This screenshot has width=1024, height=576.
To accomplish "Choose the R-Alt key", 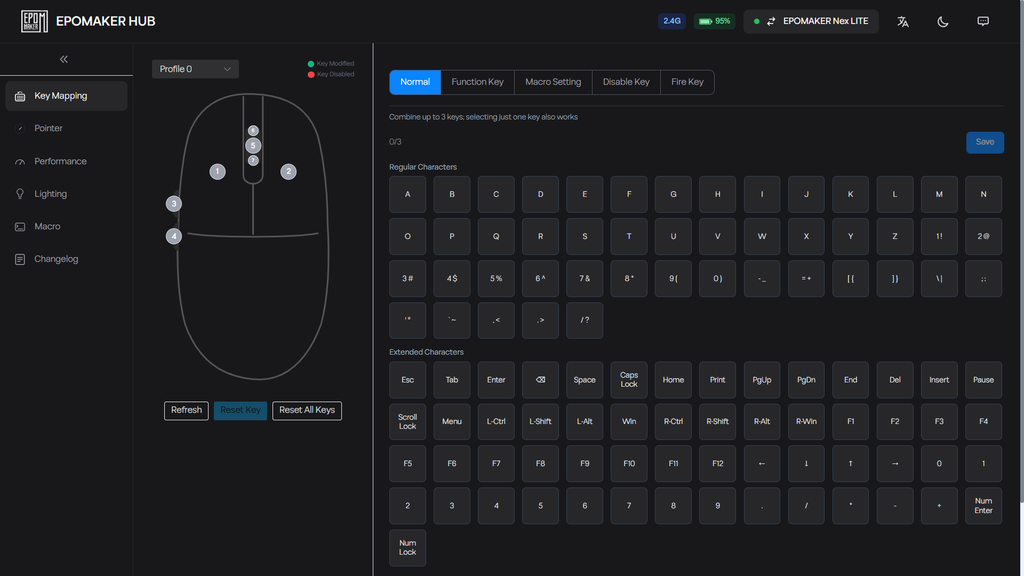I will coord(762,422).
